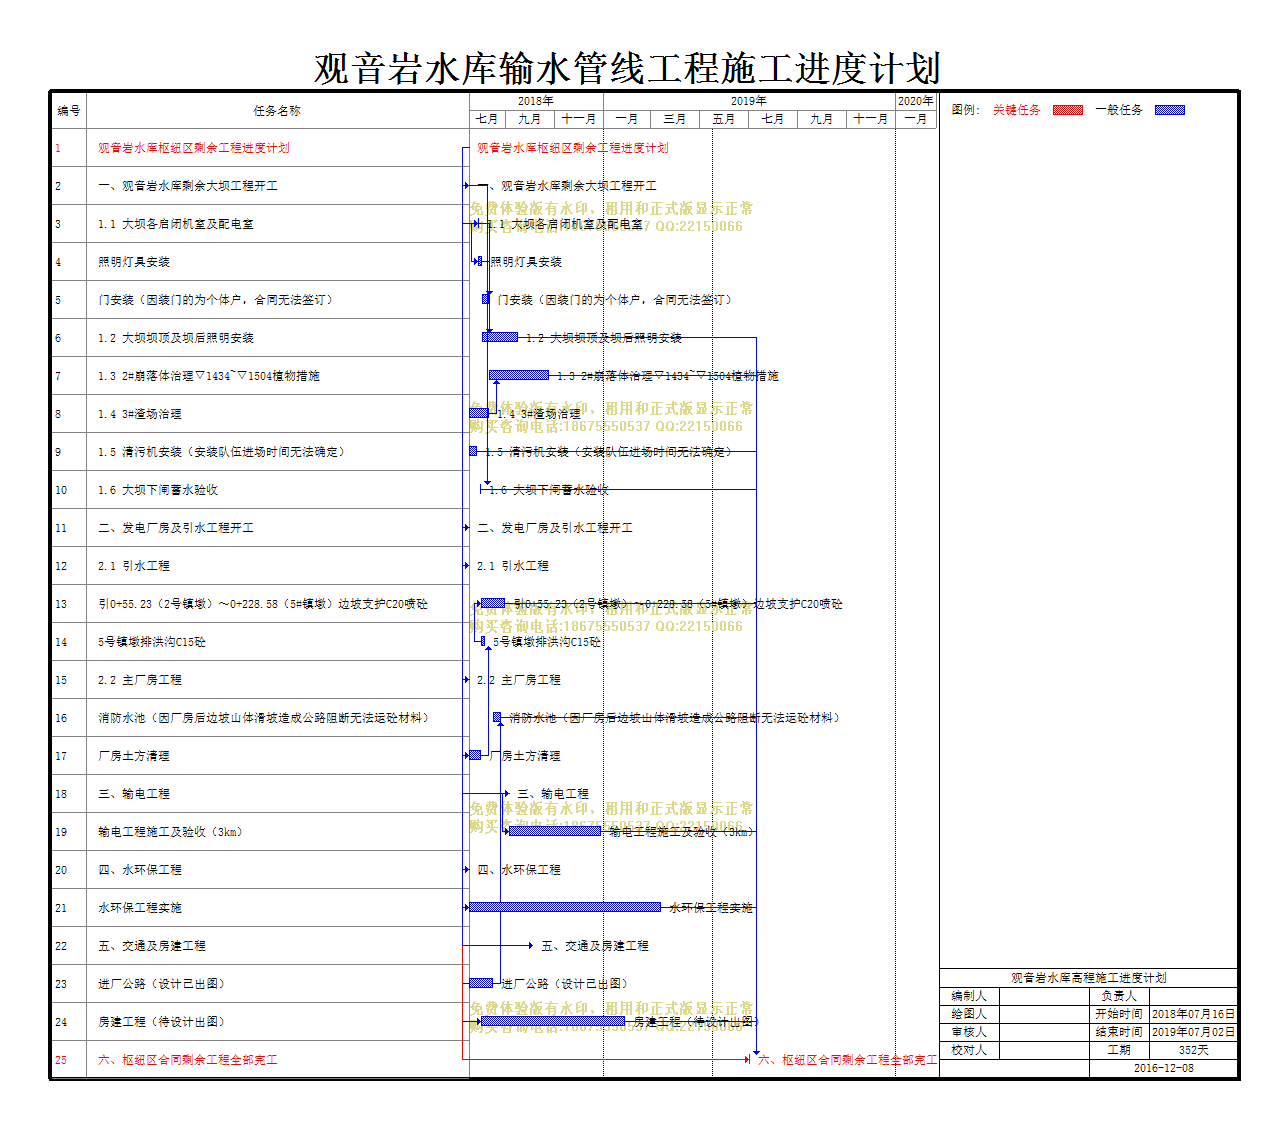The width and height of the screenshot is (1288, 1128).
Task: Click the Gantt-side label 五、交通及房建工程
Action: (x=595, y=946)
